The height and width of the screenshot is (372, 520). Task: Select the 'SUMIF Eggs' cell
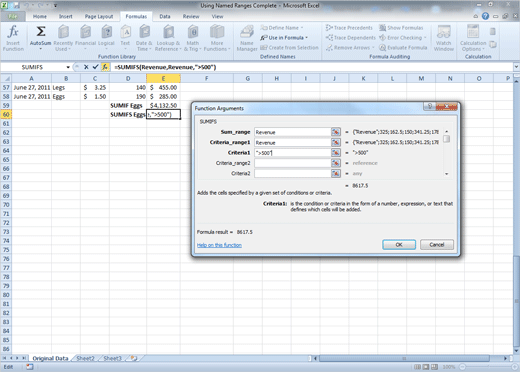(x=128, y=105)
